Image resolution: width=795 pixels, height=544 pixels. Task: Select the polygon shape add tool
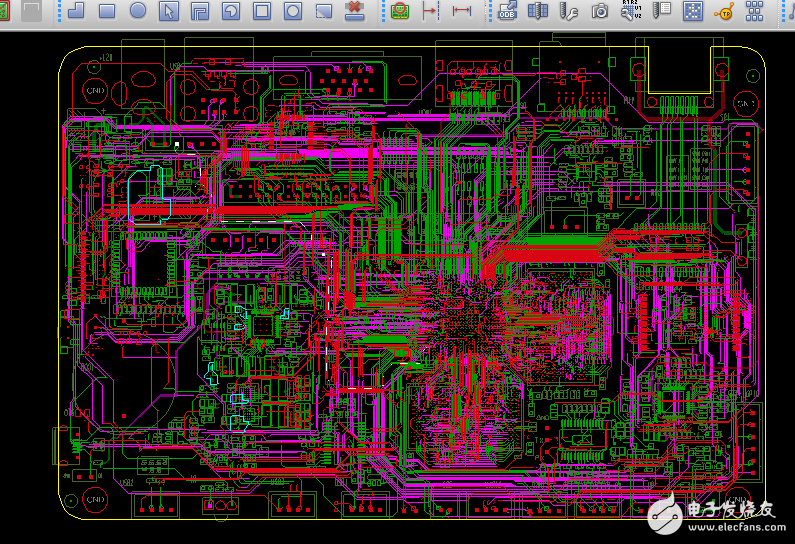[x=76, y=11]
